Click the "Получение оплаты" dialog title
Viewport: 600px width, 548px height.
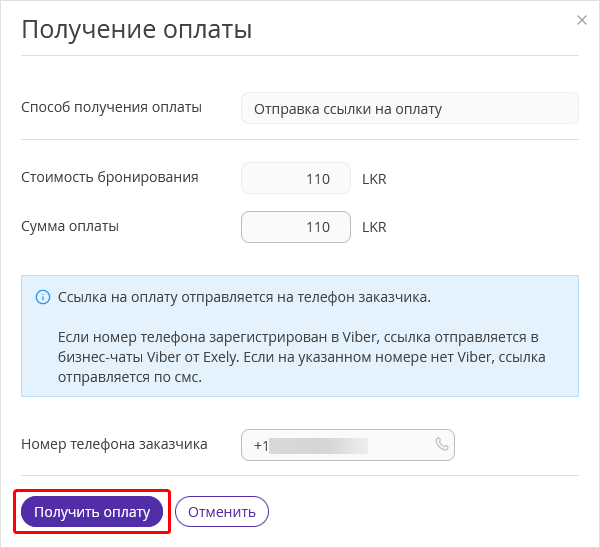(x=136, y=29)
